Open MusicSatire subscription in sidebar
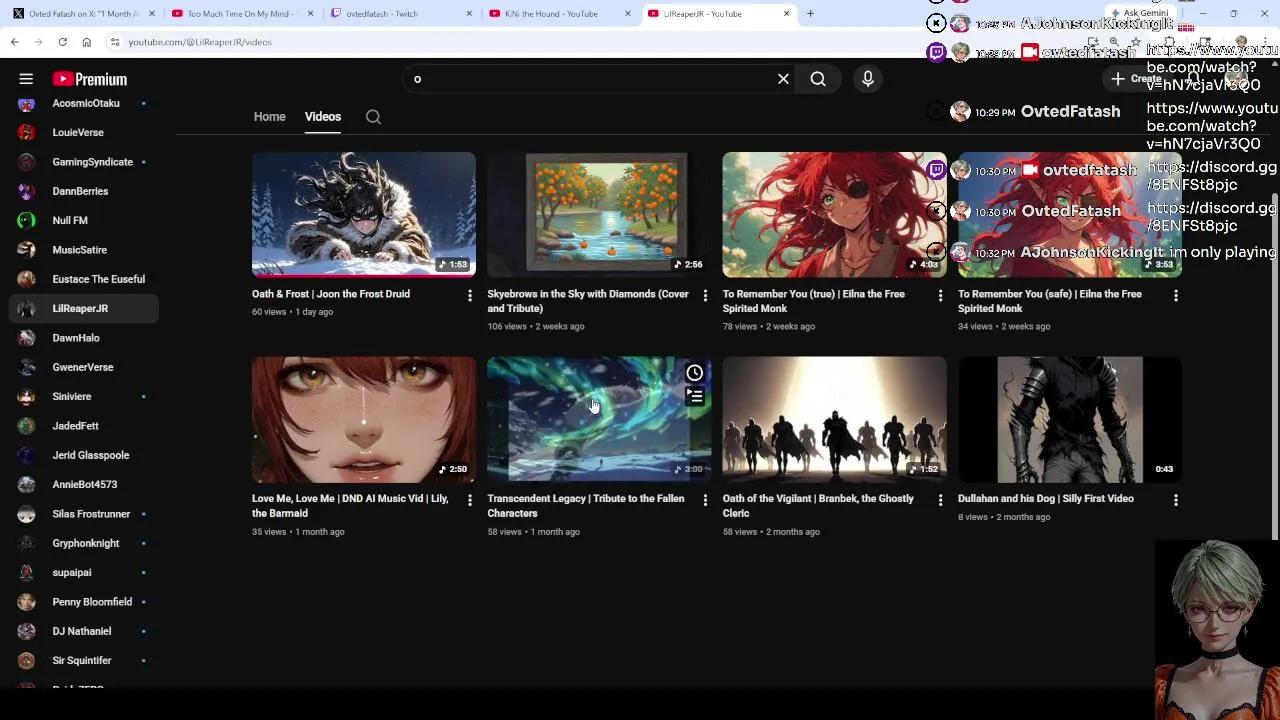Screen dimensions: 1280x720 pyautogui.click(x=83, y=250)
